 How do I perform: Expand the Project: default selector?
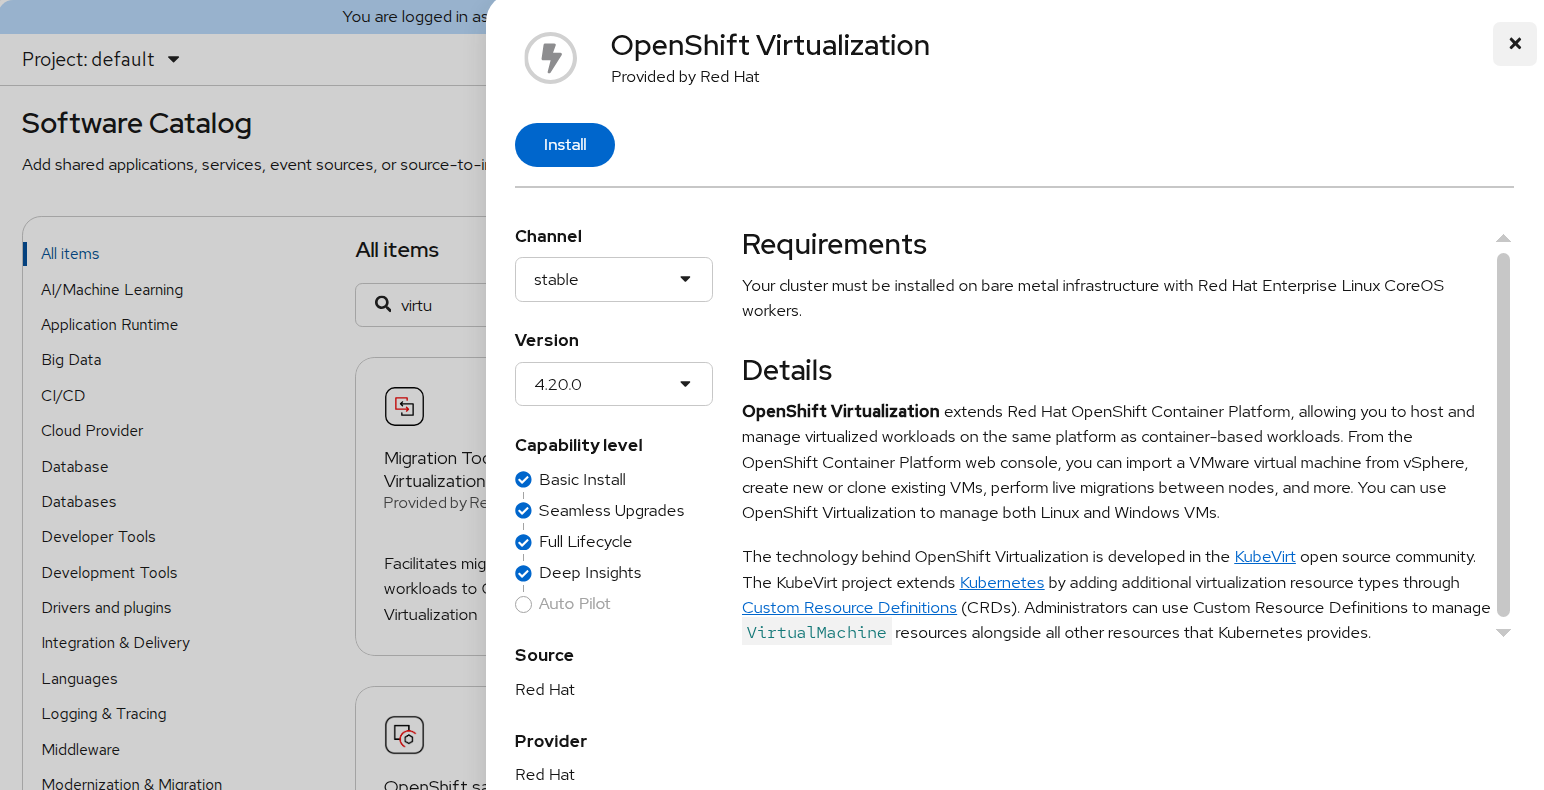[x=101, y=59]
